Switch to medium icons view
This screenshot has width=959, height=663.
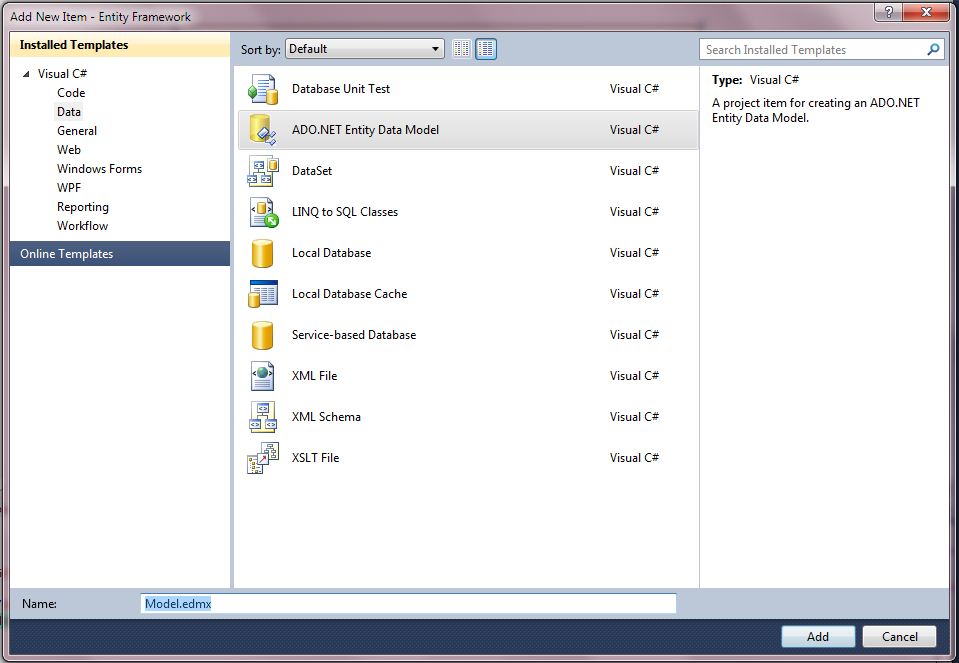click(x=484, y=48)
